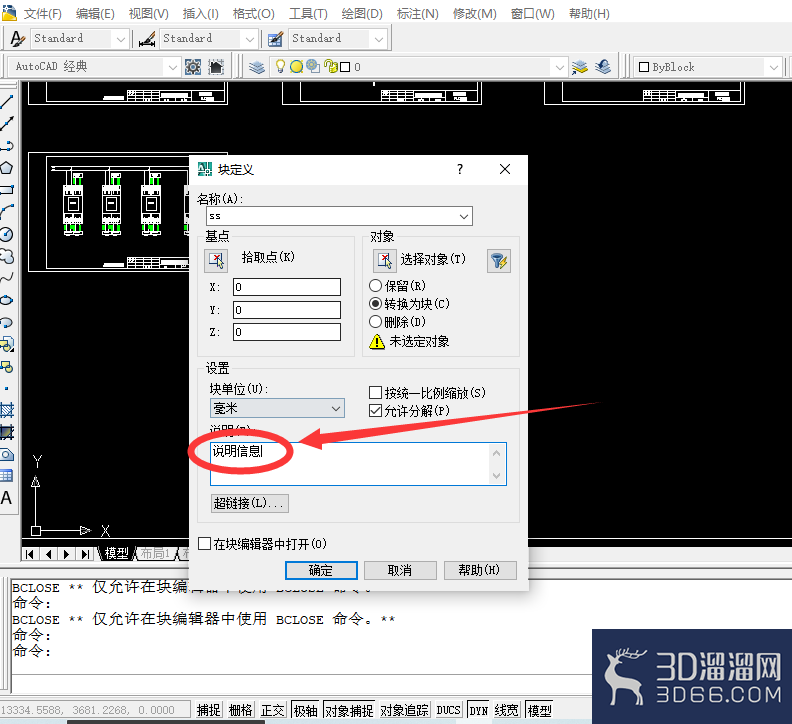Select the Line draw tool
Image resolution: width=792 pixels, height=724 pixels.
(7, 102)
